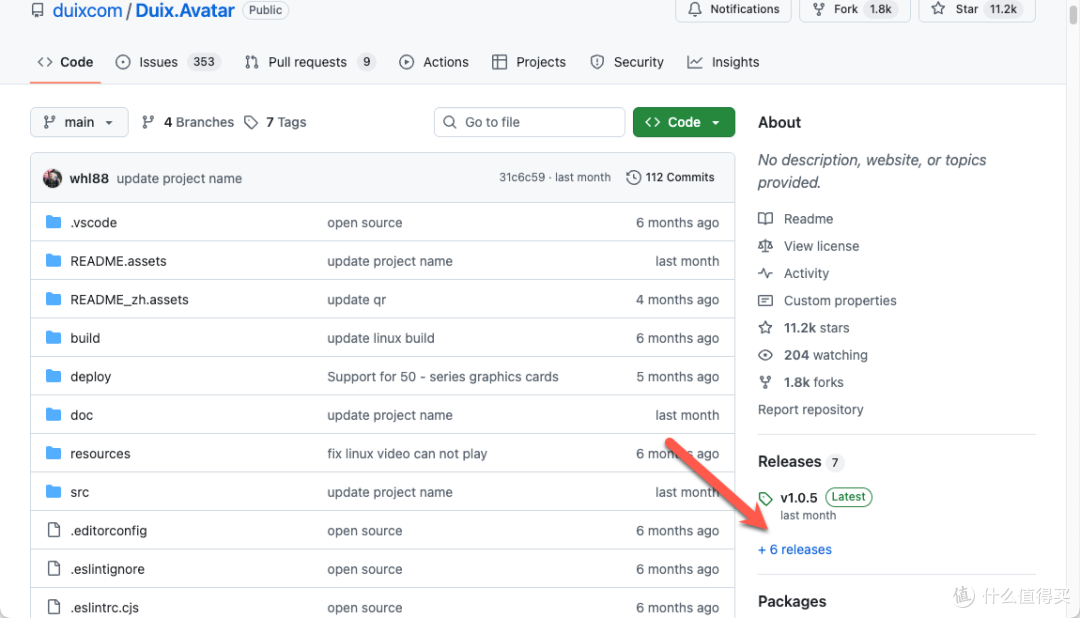Open commit 'update qr' message
Viewport: 1080px width, 618px height.
tap(357, 300)
